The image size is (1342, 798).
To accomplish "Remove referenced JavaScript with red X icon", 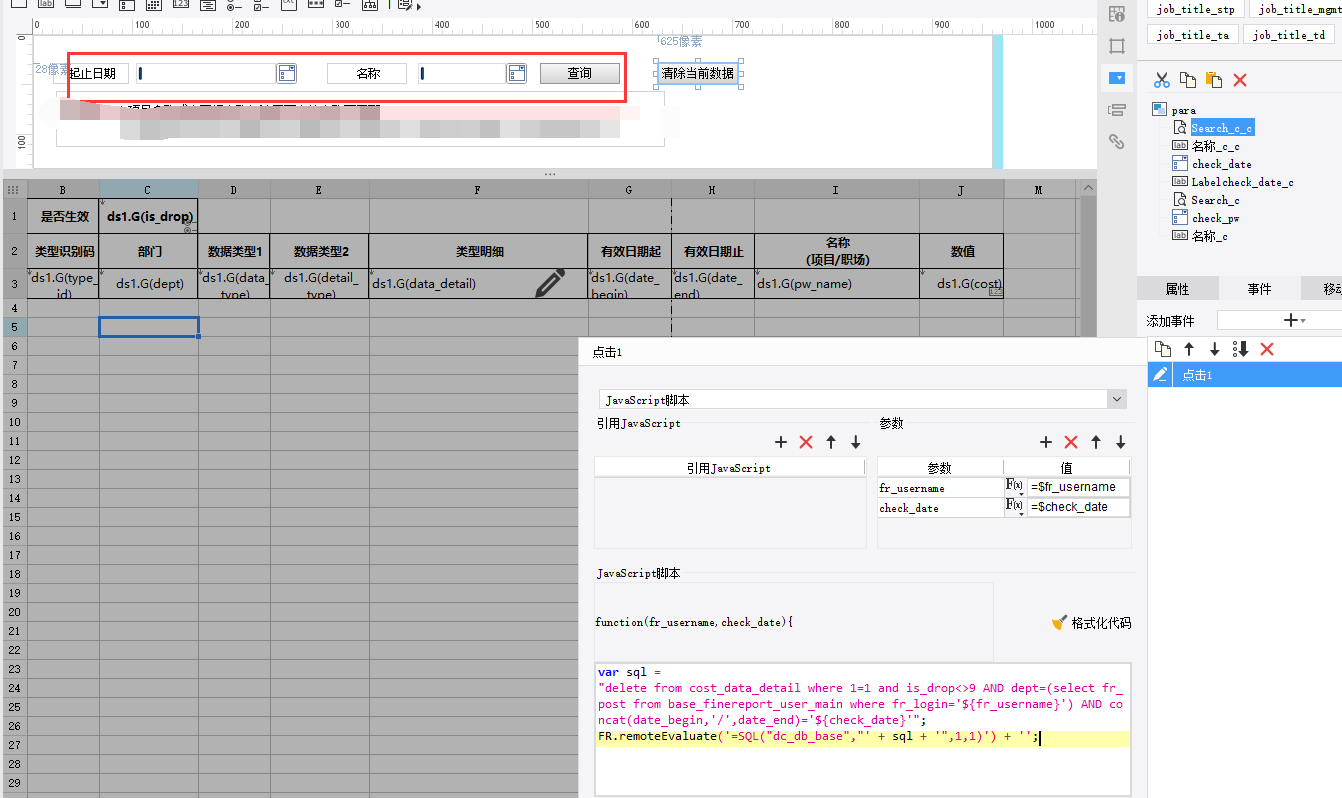I will click(806, 442).
